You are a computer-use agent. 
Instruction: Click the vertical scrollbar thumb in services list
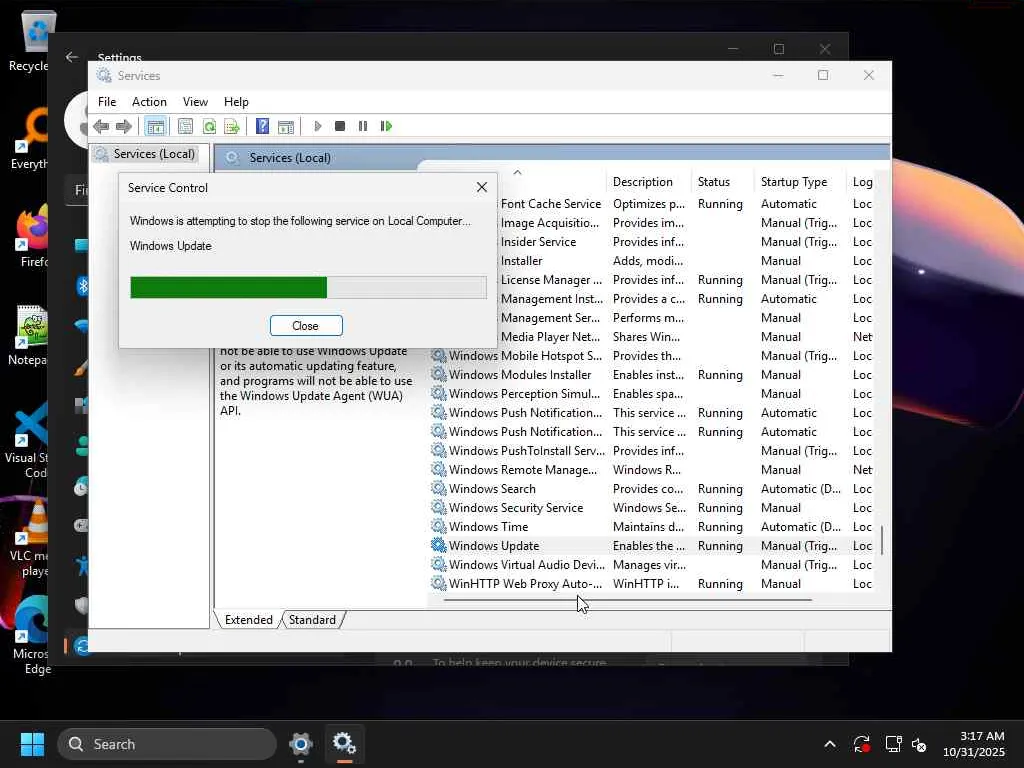[882, 541]
